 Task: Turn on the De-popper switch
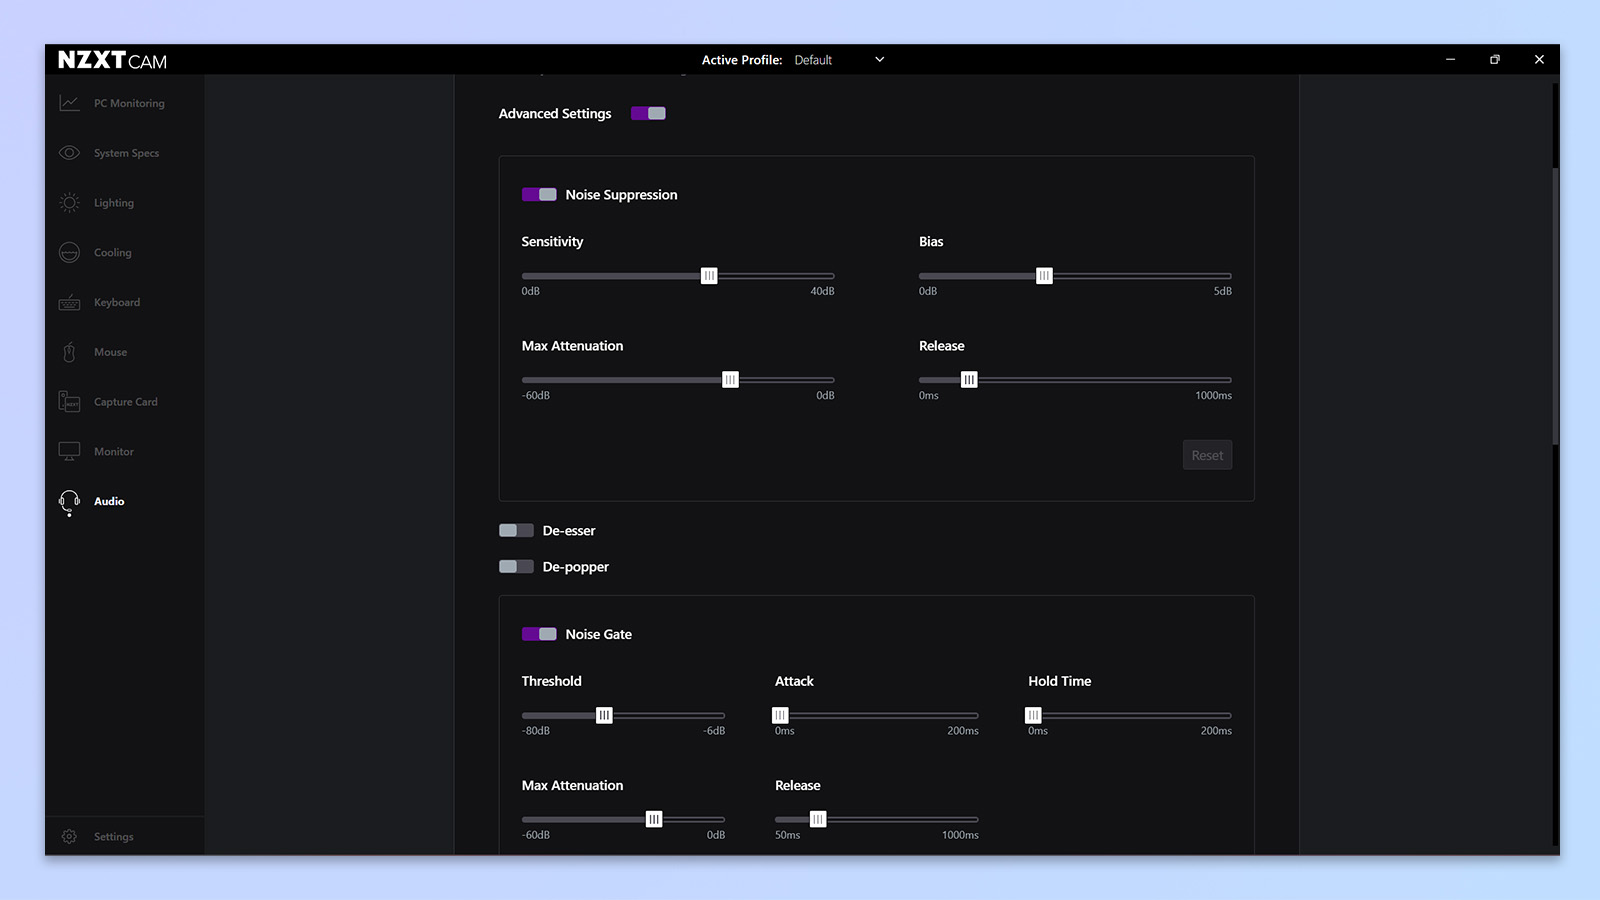(x=516, y=567)
